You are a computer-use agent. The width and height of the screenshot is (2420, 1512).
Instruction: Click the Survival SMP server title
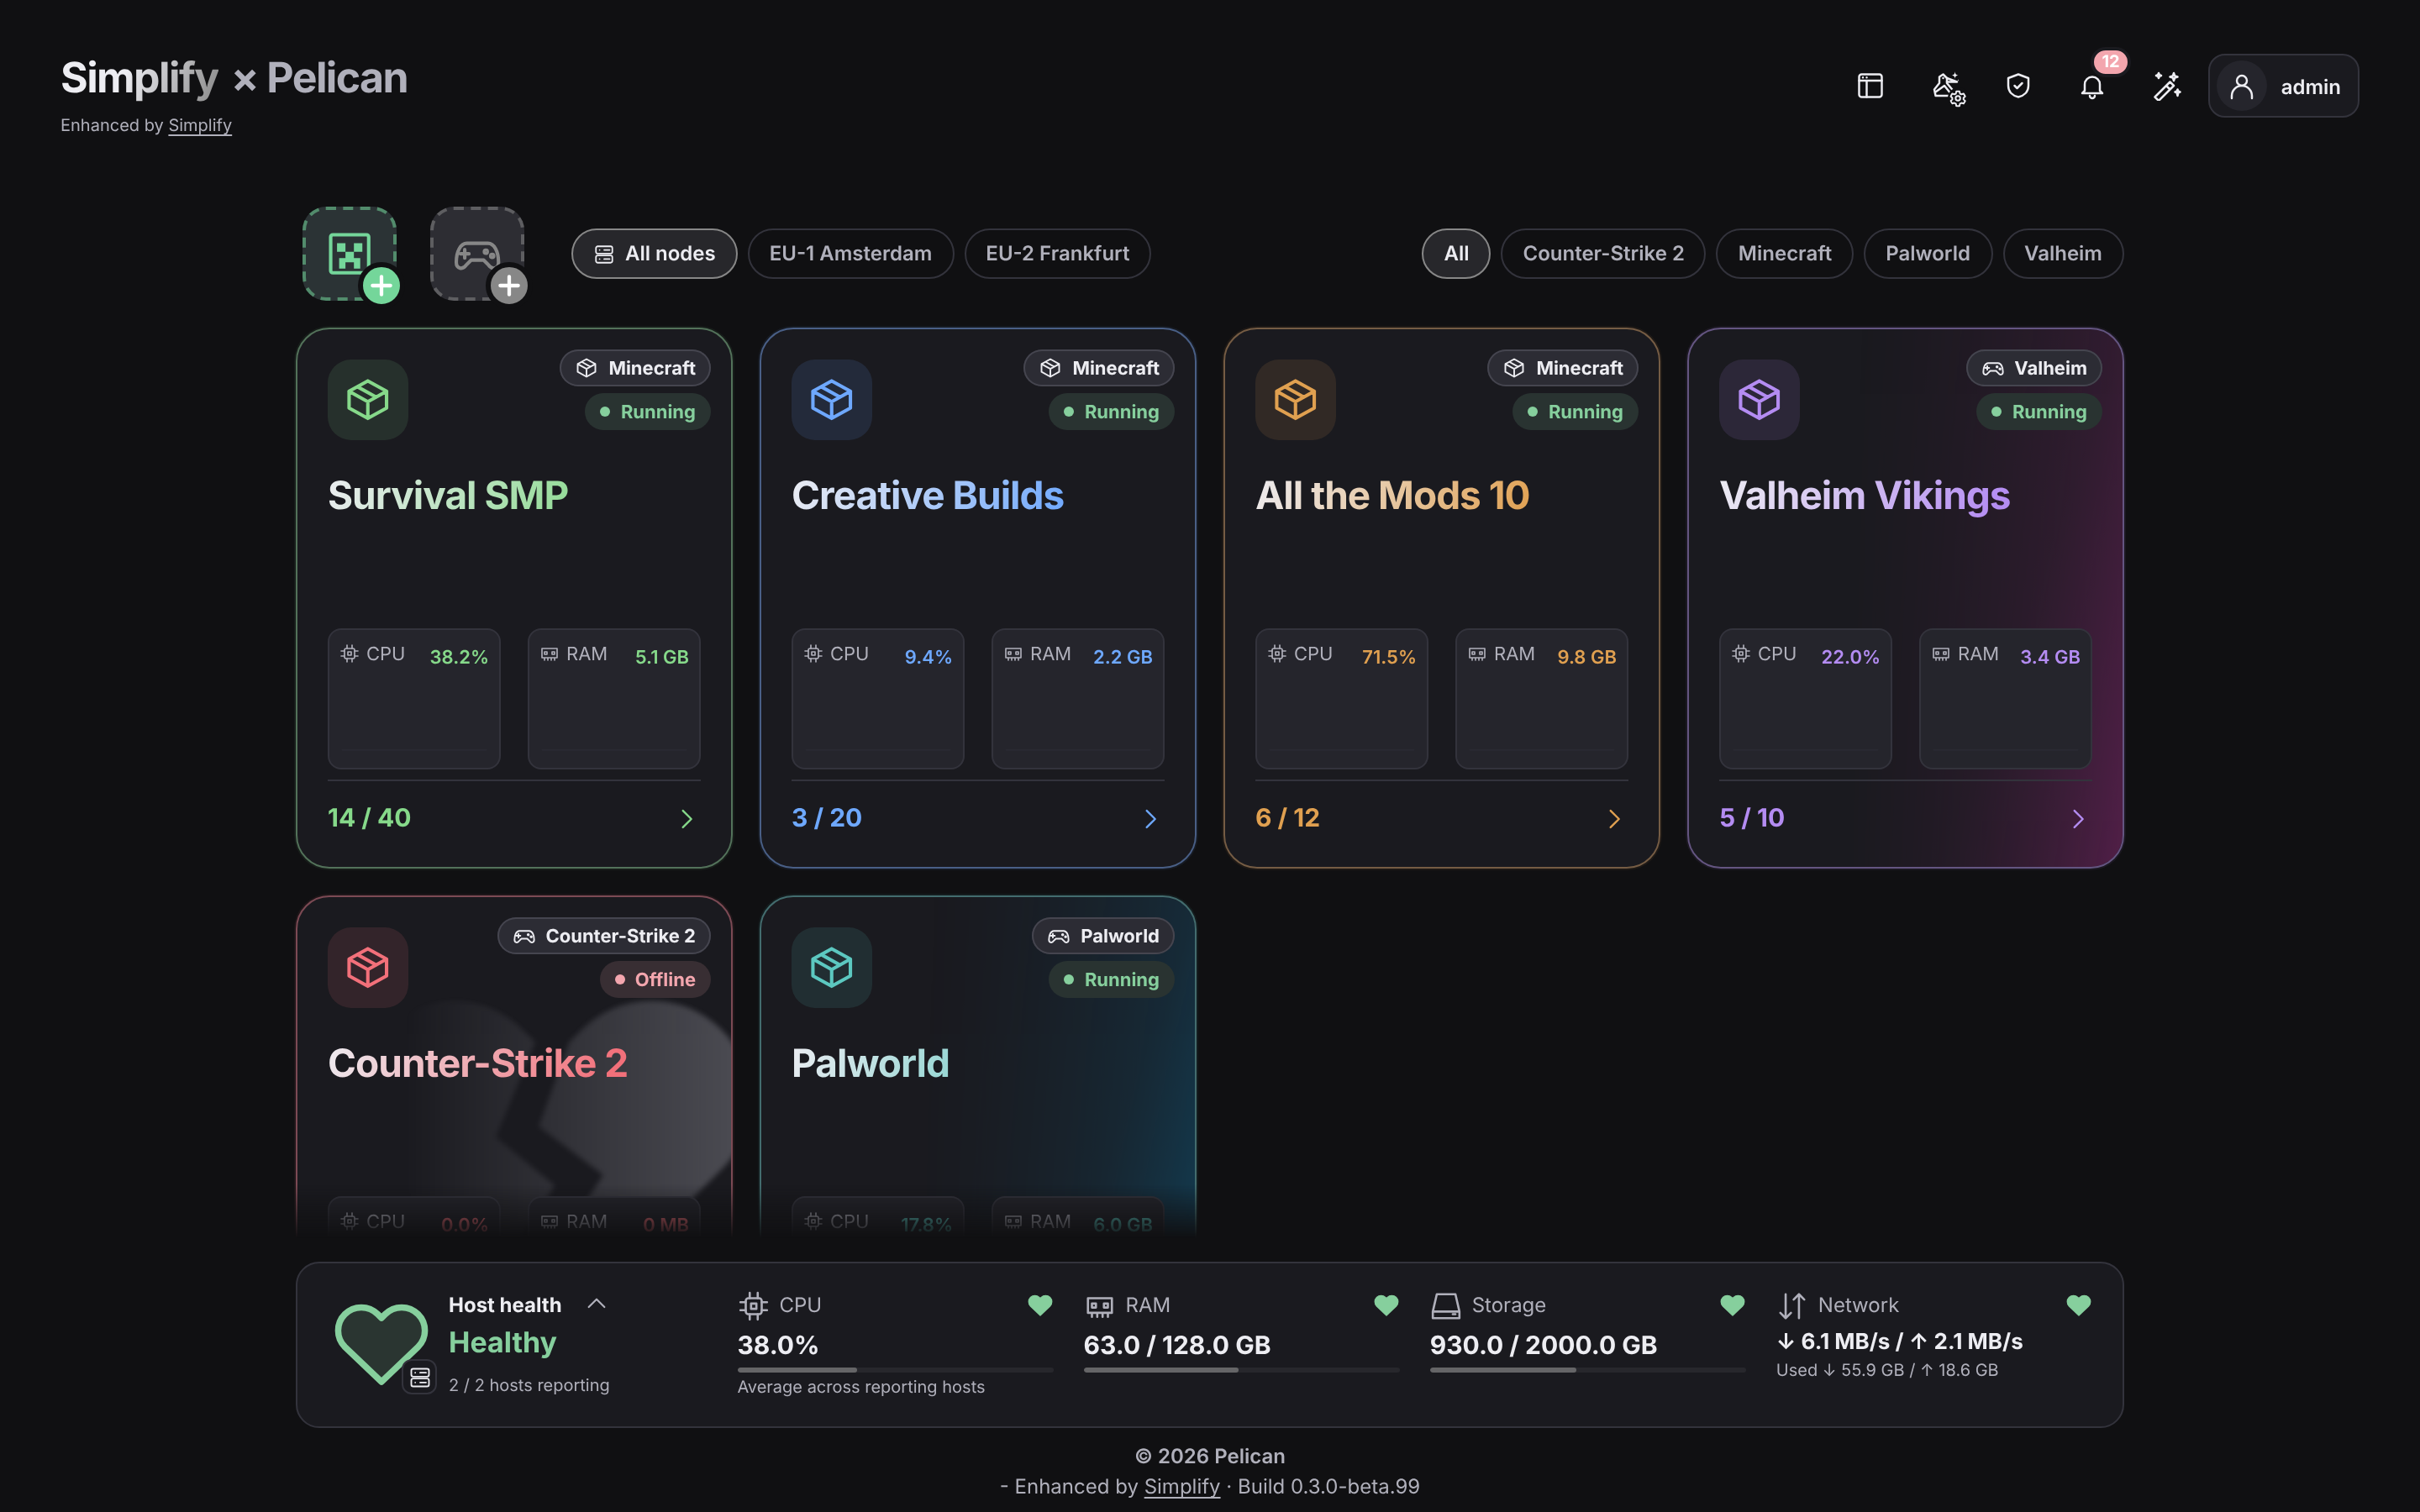tap(448, 495)
